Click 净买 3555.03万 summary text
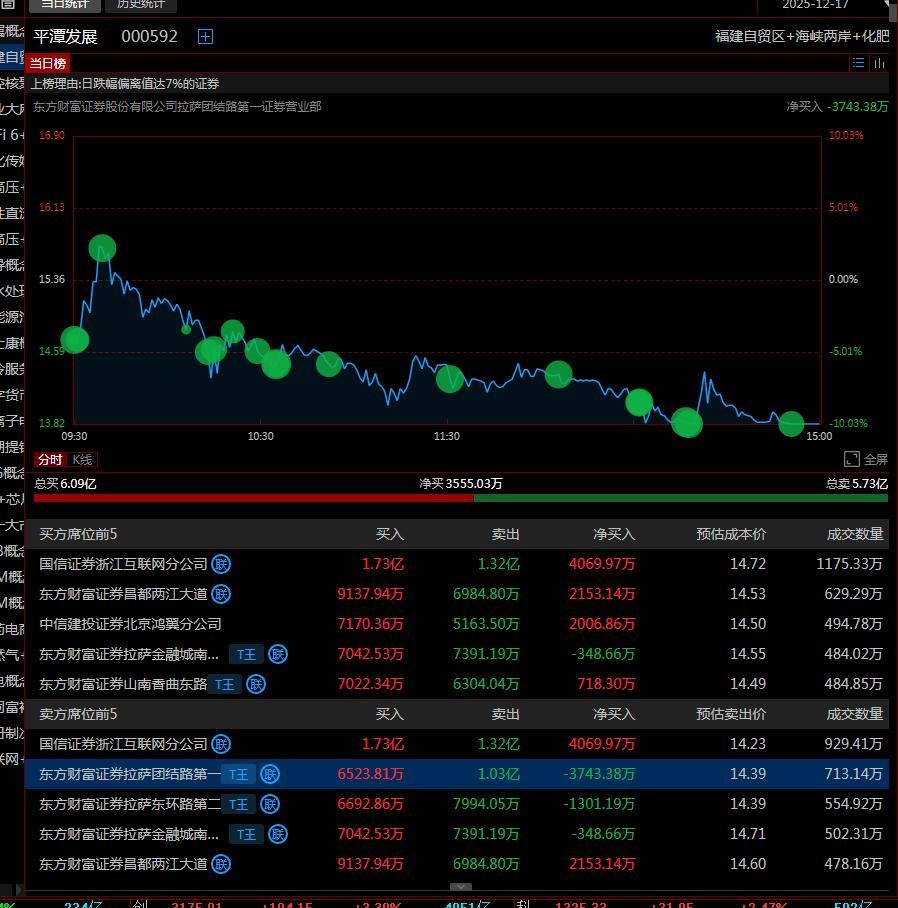Image resolution: width=898 pixels, height=908 pixels. (x=461, y=484)
